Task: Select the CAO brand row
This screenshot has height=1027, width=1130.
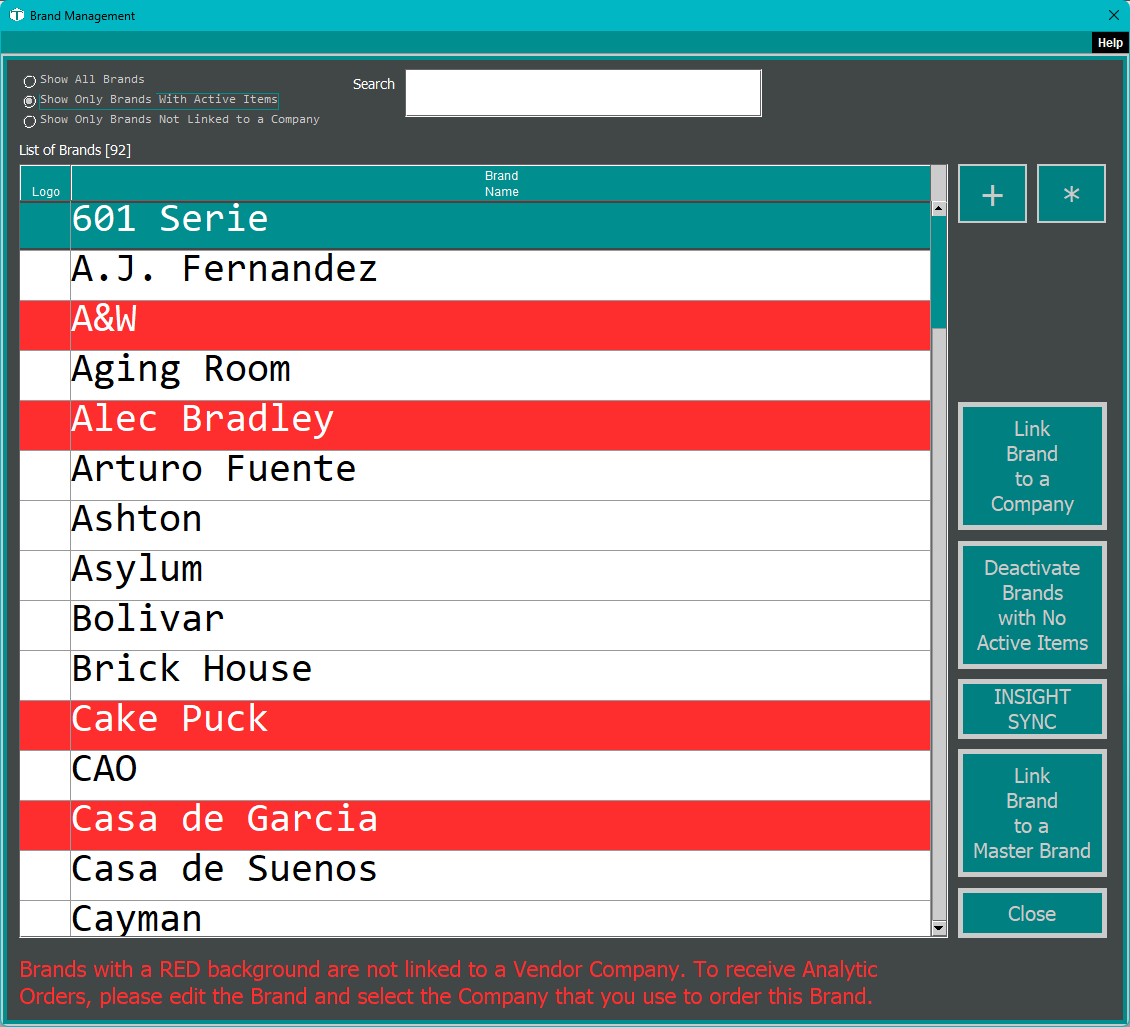Action: [x=475, y=775]
